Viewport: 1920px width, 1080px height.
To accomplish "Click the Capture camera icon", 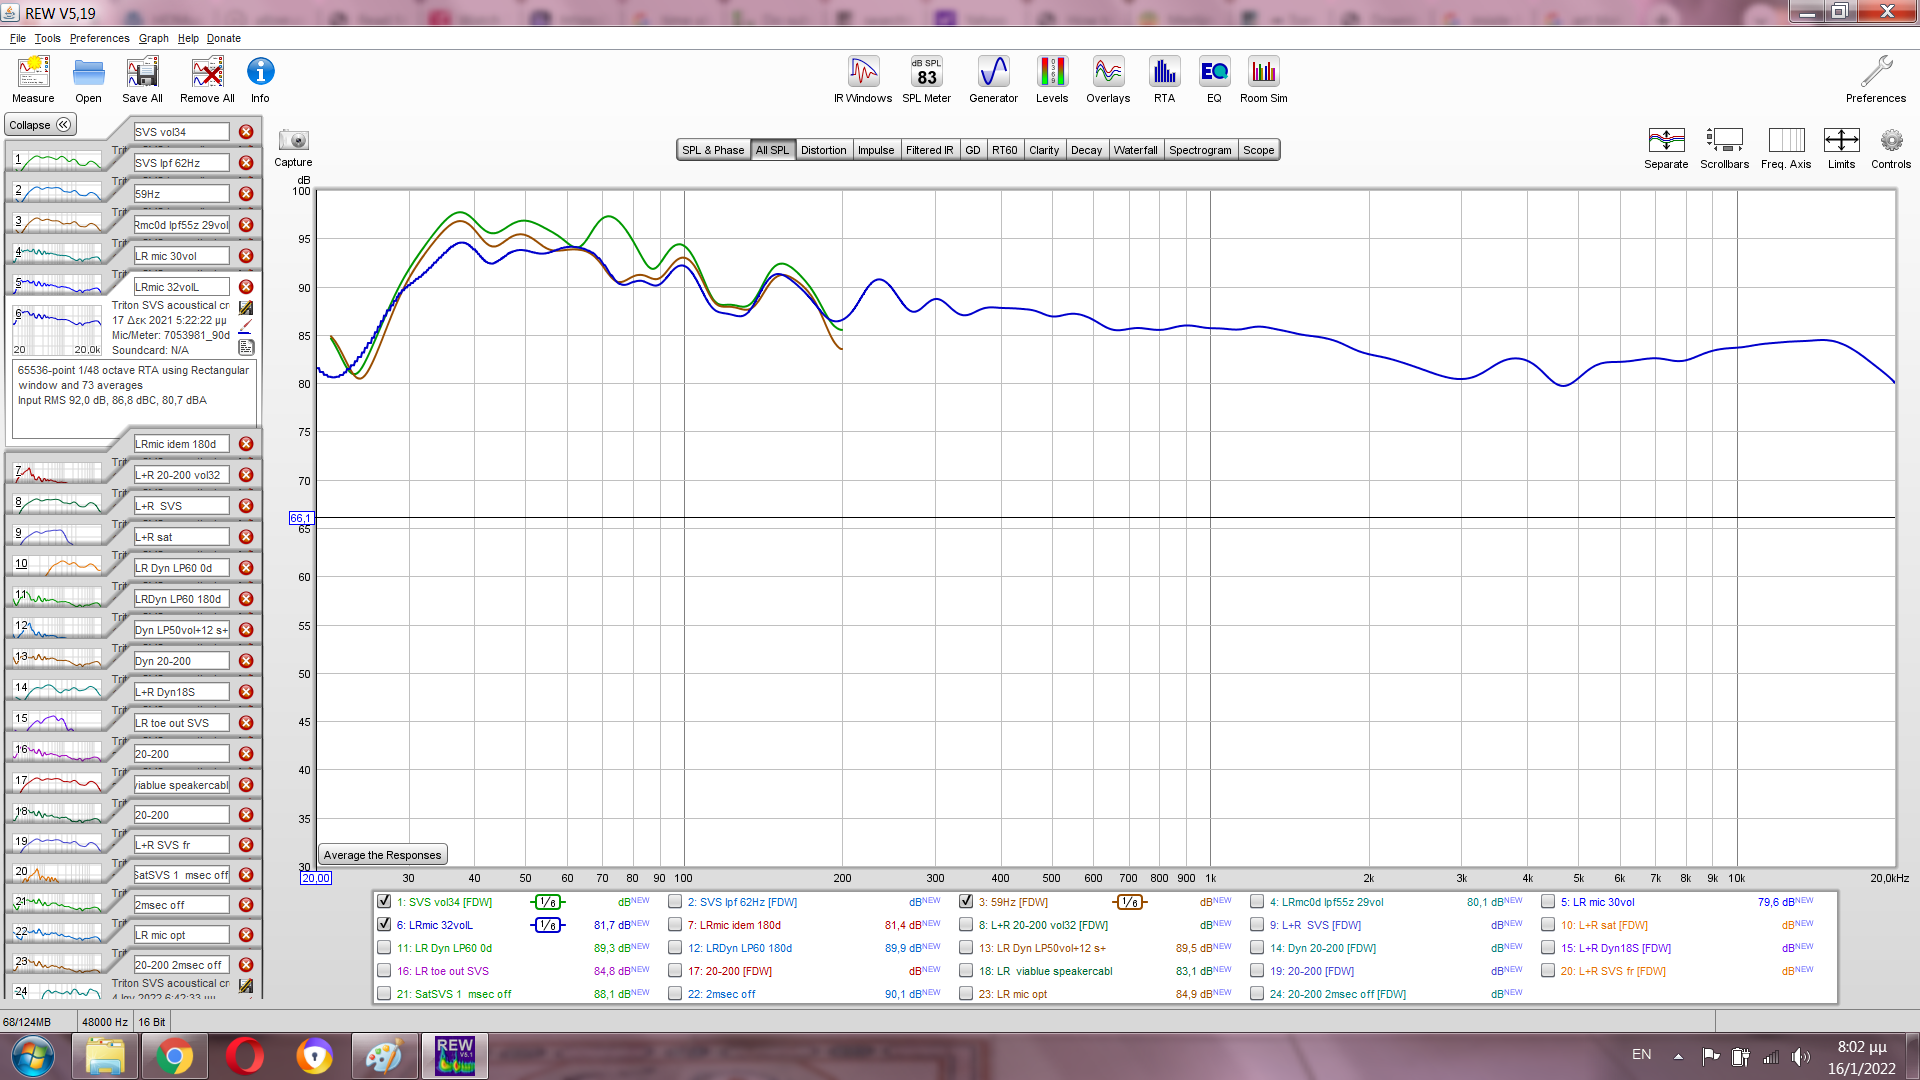I will click(293, 141).
